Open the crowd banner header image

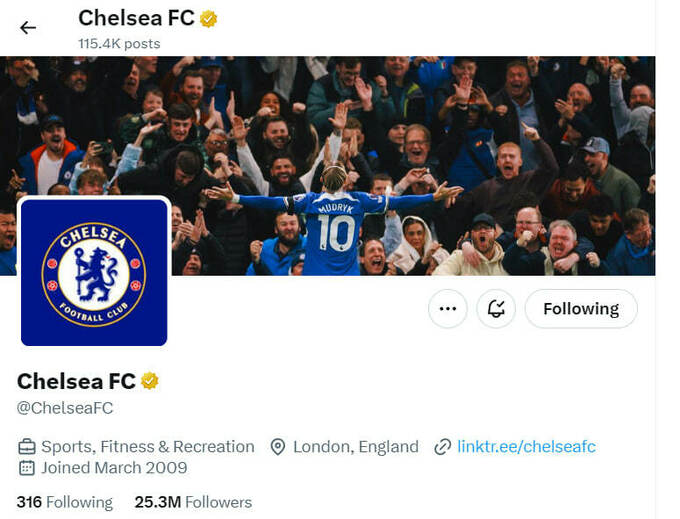click(400, 150)
